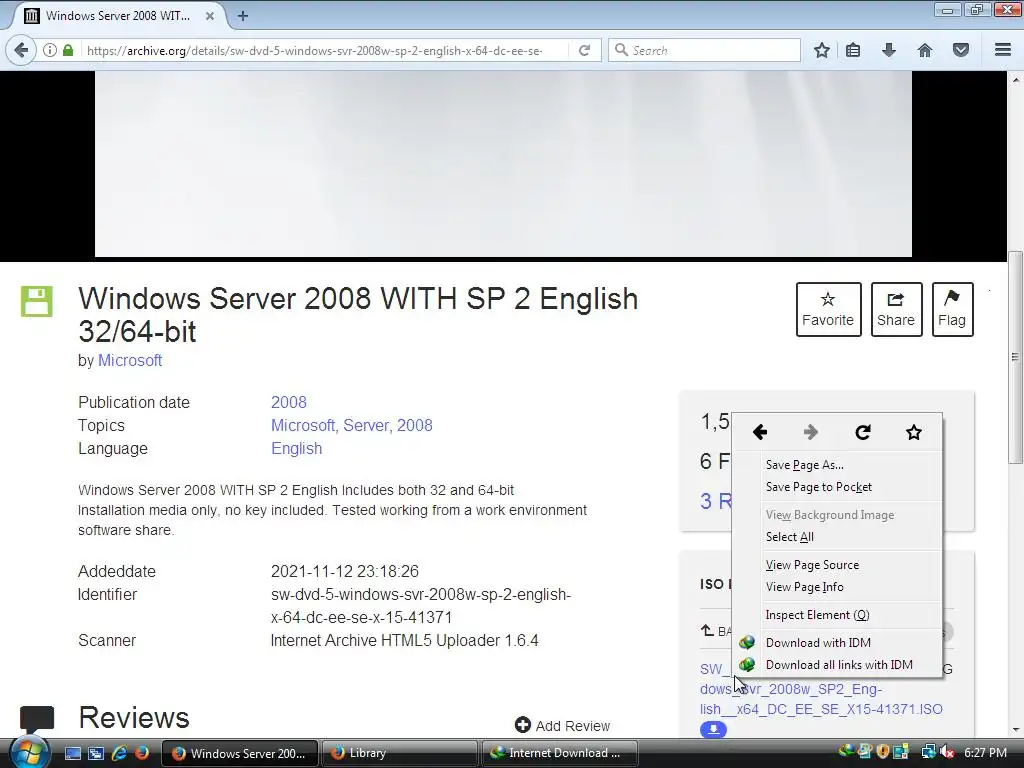Go to Home page icon
This screenshot has width=1024, height=768.
pyautogui.click(x=925, y=50)
